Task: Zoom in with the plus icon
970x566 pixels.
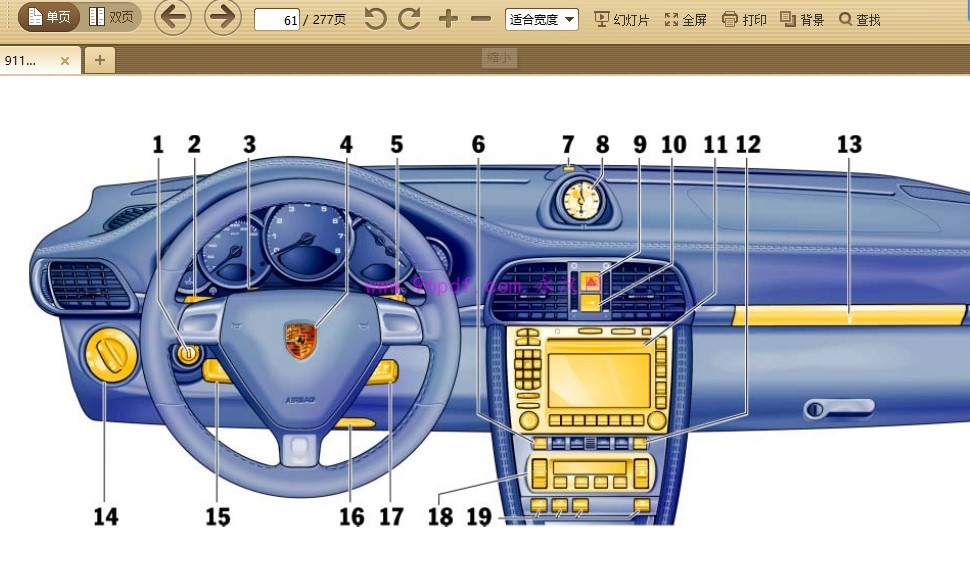Action: click(448, 19)
